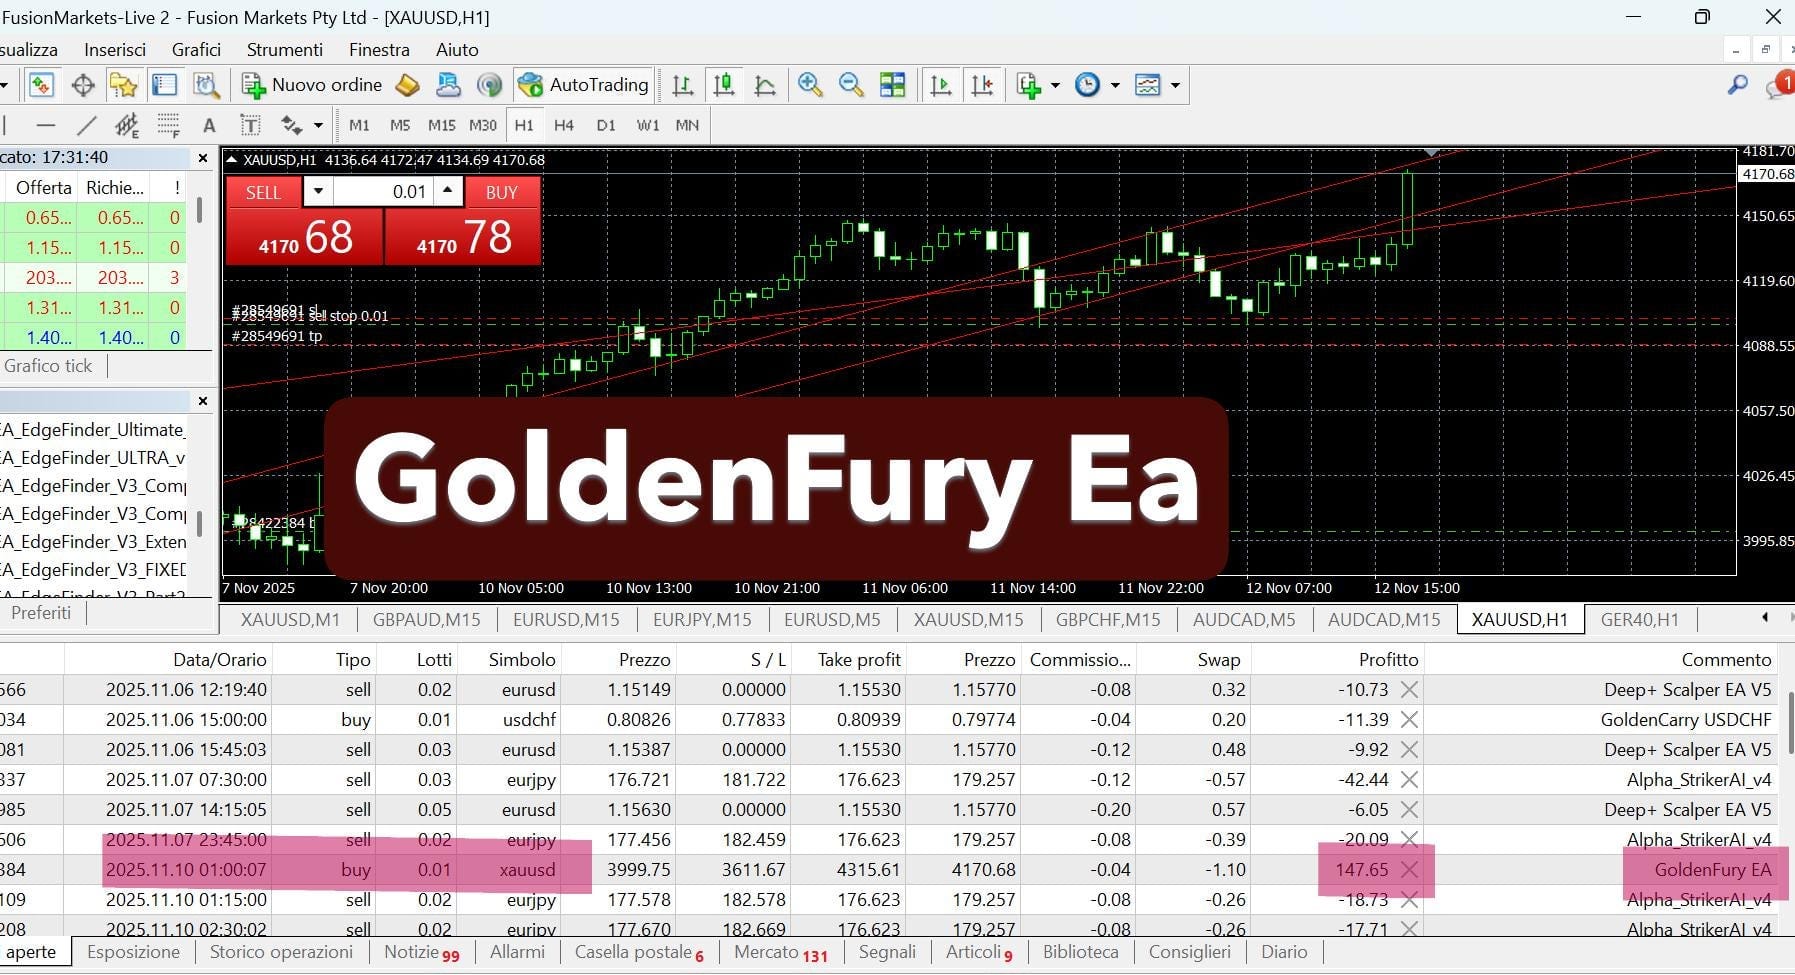
Task: Select the H4 timeframe
Action: click(x=564, y=125)
